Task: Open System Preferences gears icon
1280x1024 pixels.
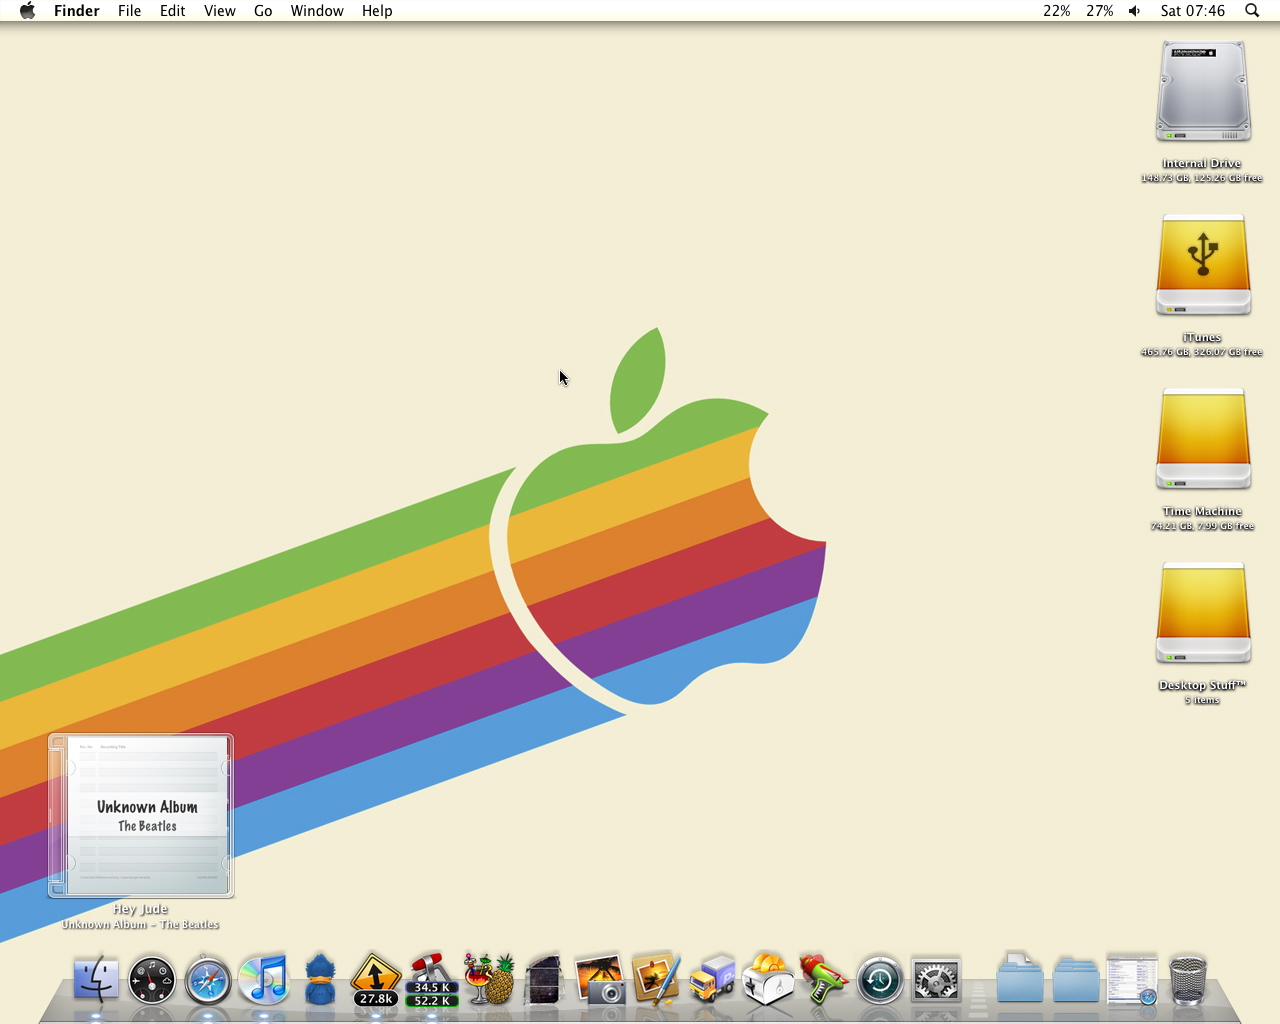Action: pyautogui.click(x=936, y=979)
